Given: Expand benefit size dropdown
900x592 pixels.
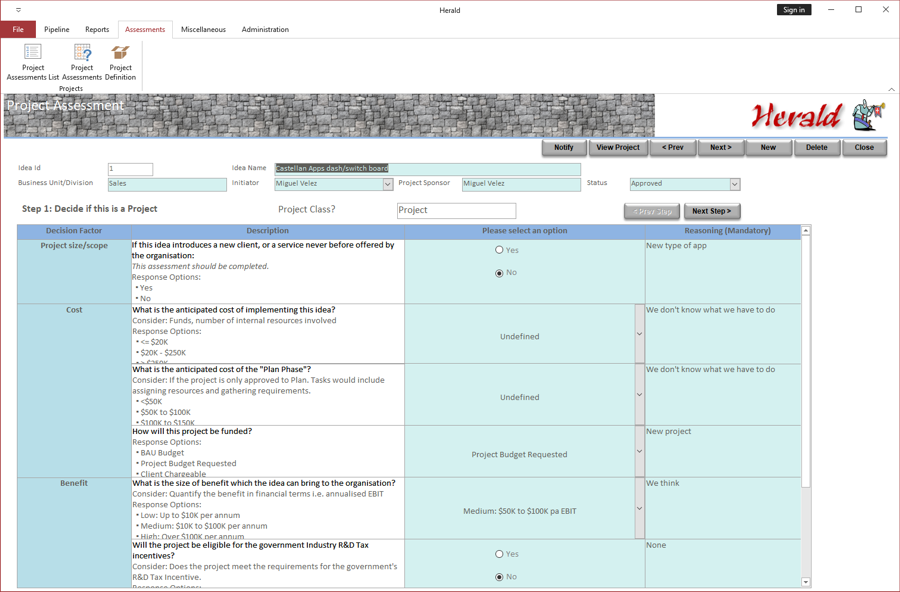Looking at the screenshot, I should tap(639, 508).
